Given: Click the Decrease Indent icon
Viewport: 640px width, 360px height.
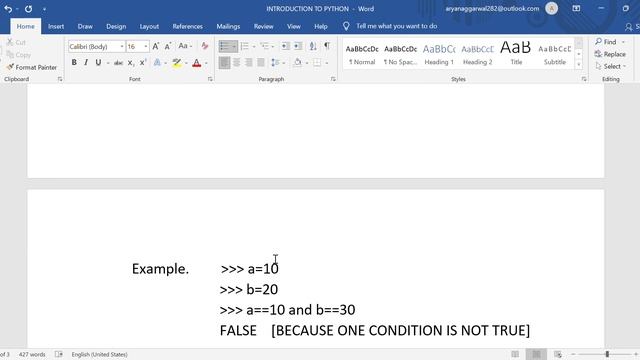Looking at the screenshot, I should [x=285, y=46].
